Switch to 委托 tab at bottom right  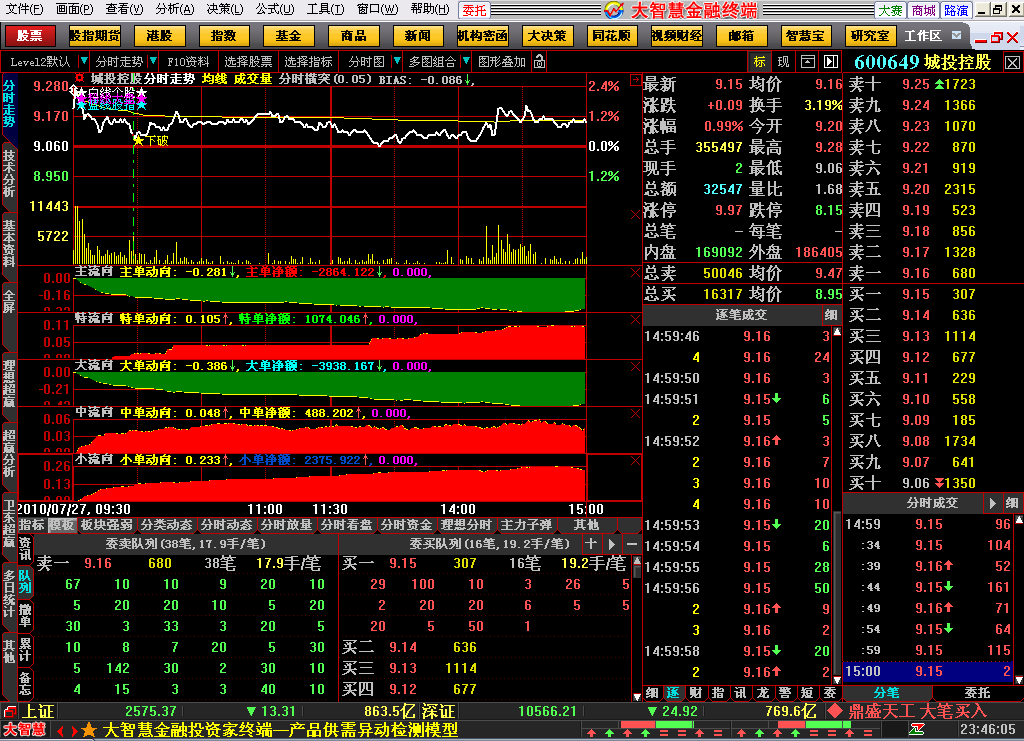[x=977, y=693]
